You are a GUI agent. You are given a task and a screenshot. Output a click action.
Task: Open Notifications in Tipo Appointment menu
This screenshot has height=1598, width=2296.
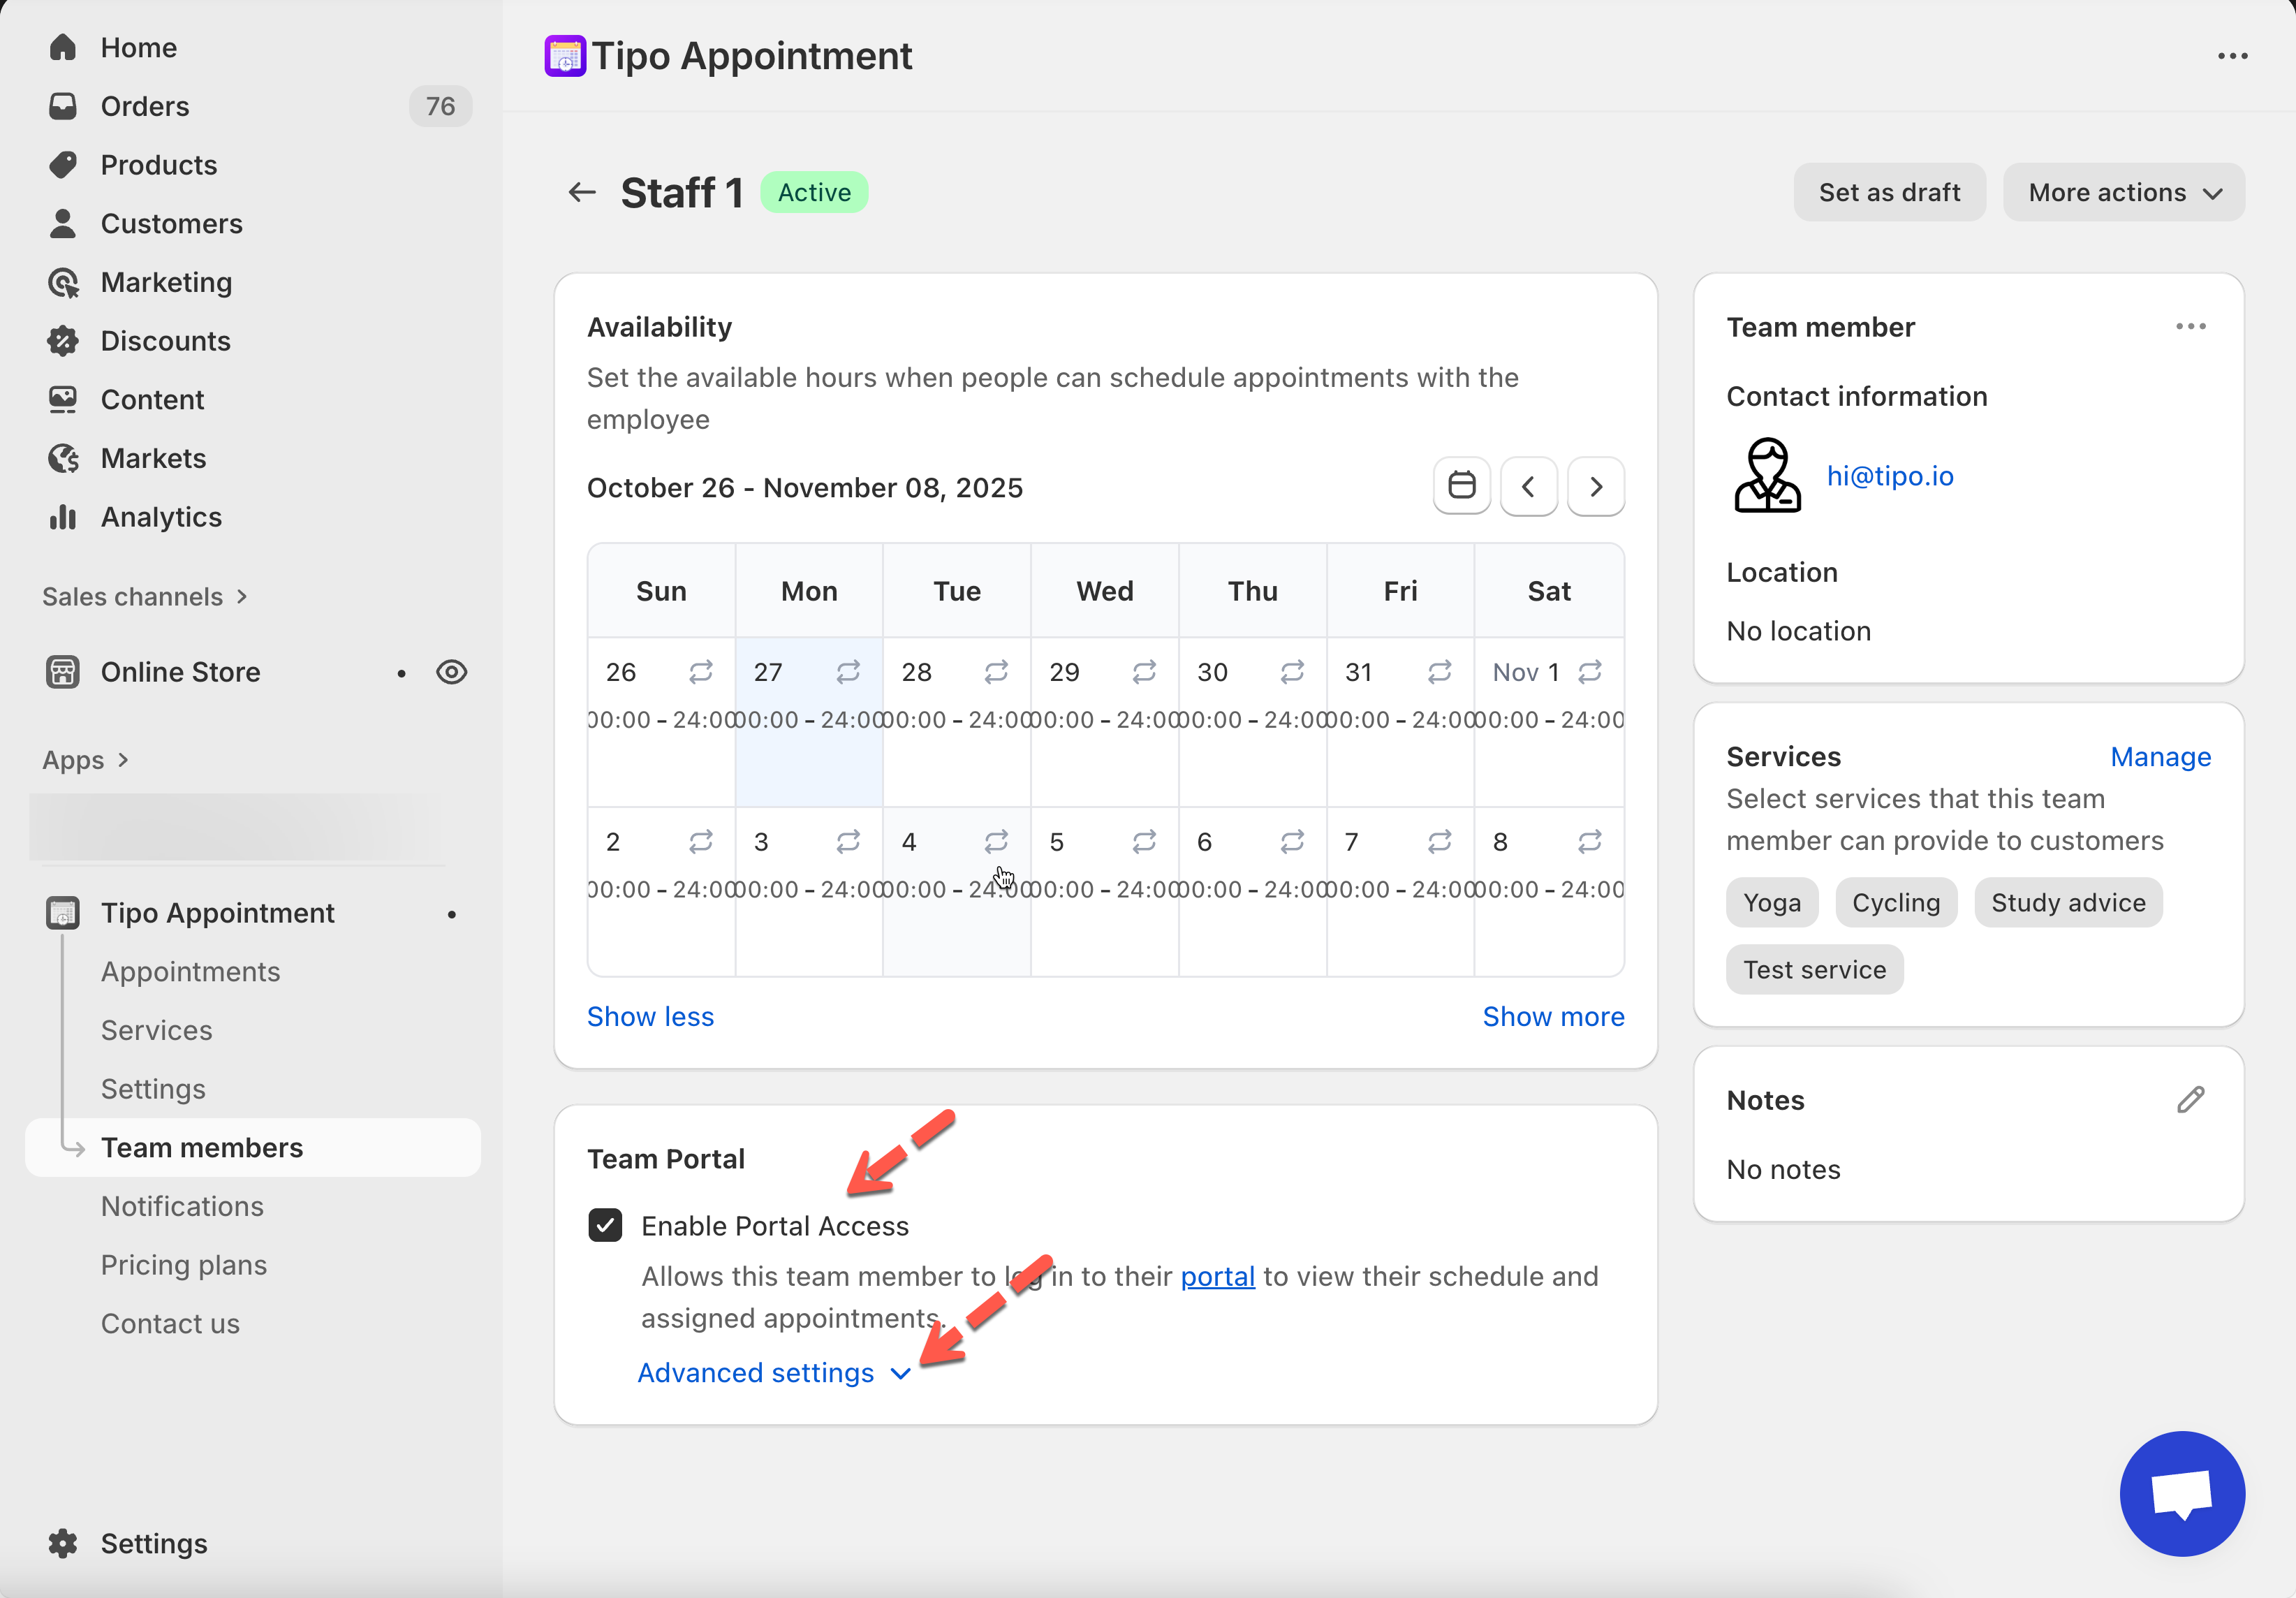[x=182, y=1206]
